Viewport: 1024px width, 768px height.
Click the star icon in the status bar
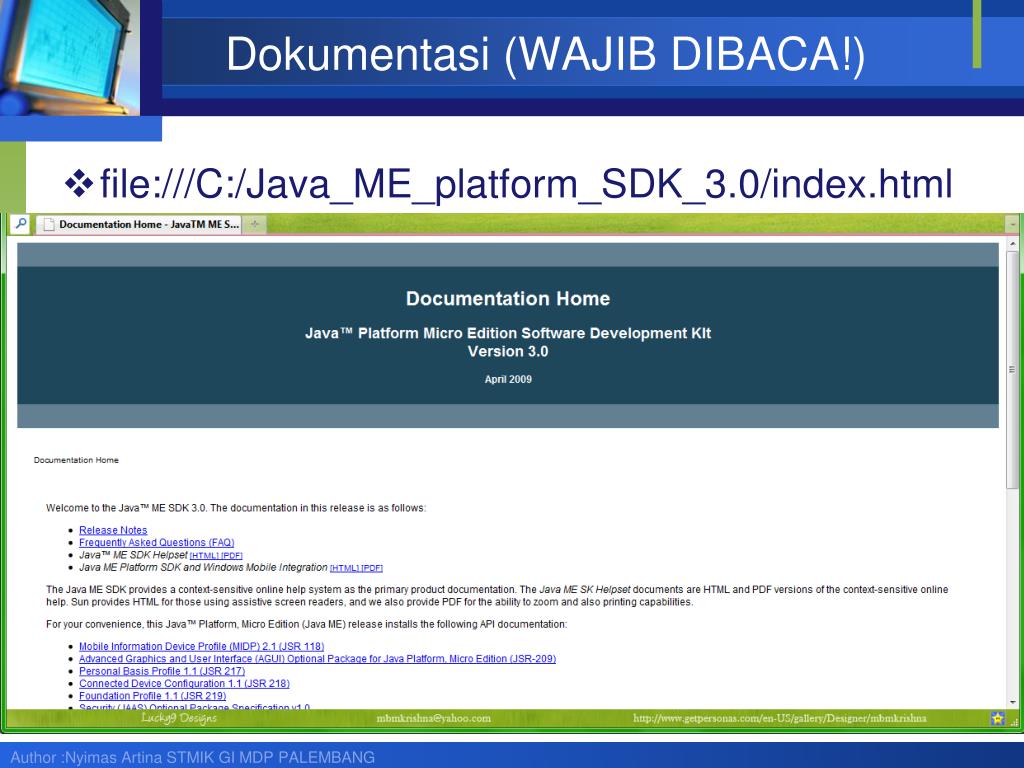click(997, 718)
